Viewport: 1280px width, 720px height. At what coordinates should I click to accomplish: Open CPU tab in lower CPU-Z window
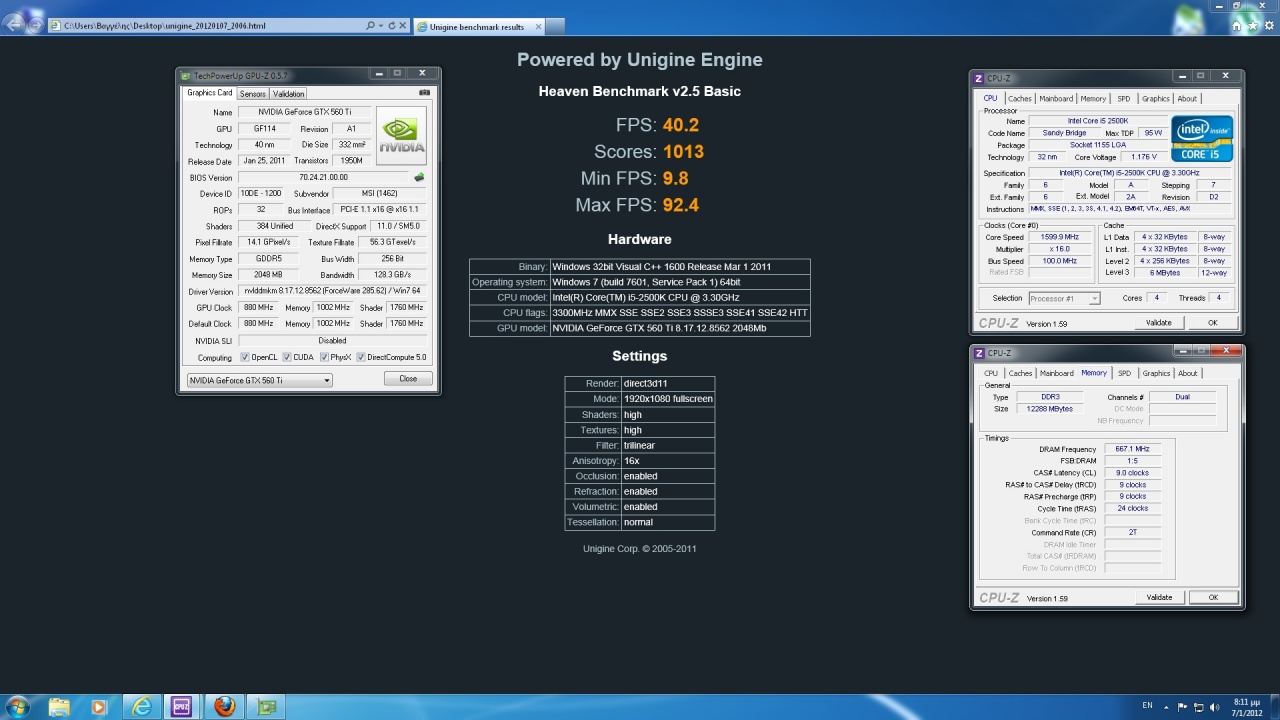click(991, 374)
